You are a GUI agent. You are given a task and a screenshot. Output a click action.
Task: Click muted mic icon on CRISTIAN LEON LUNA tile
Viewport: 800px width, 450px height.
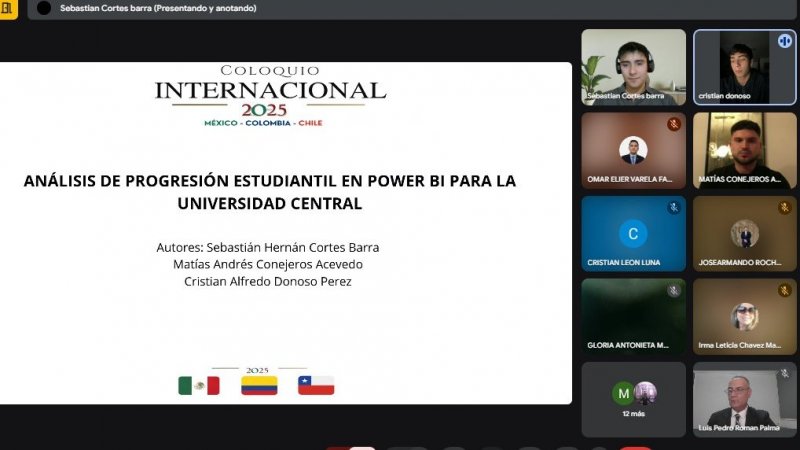[674, 208]
